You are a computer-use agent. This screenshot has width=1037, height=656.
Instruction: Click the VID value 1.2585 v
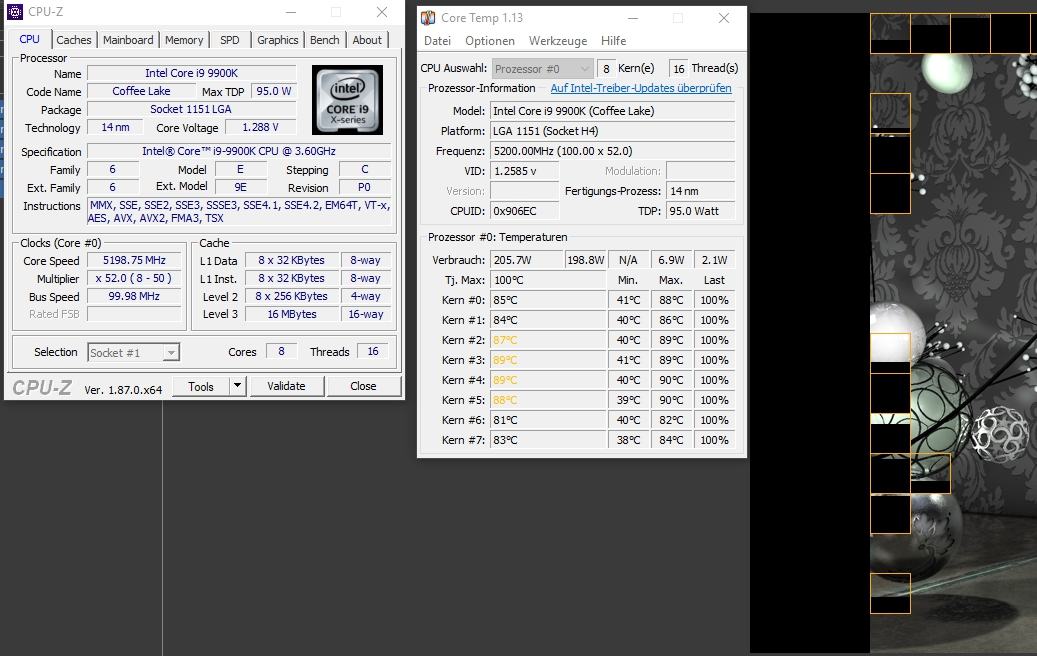click(524, 171)
